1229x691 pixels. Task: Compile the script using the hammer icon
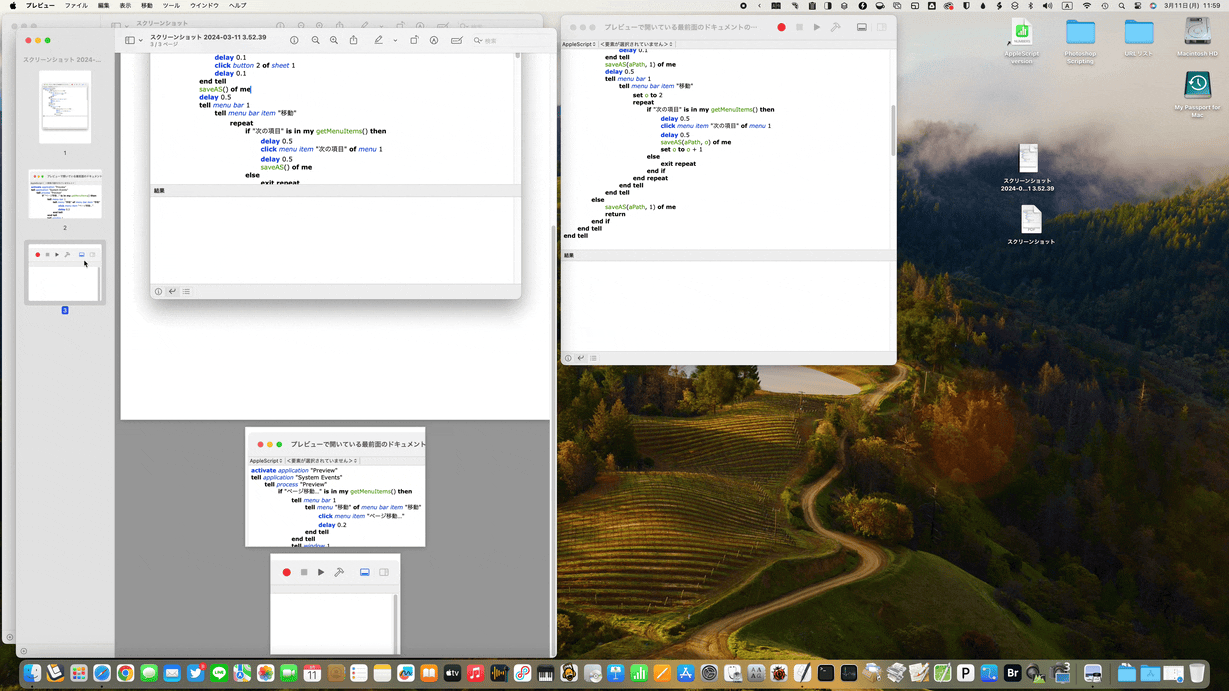(836, 27)
